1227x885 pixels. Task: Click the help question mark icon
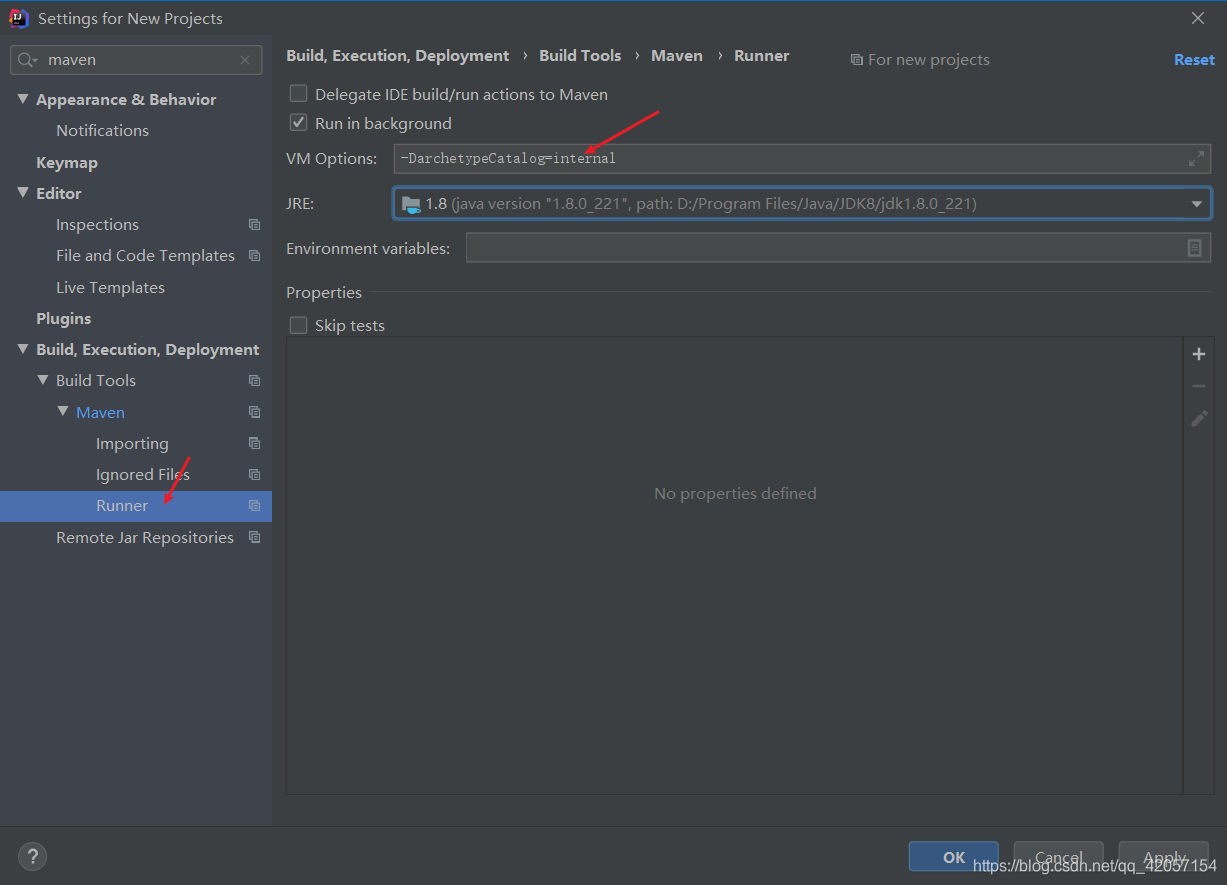pyautogui.click(x=32, y=856)
